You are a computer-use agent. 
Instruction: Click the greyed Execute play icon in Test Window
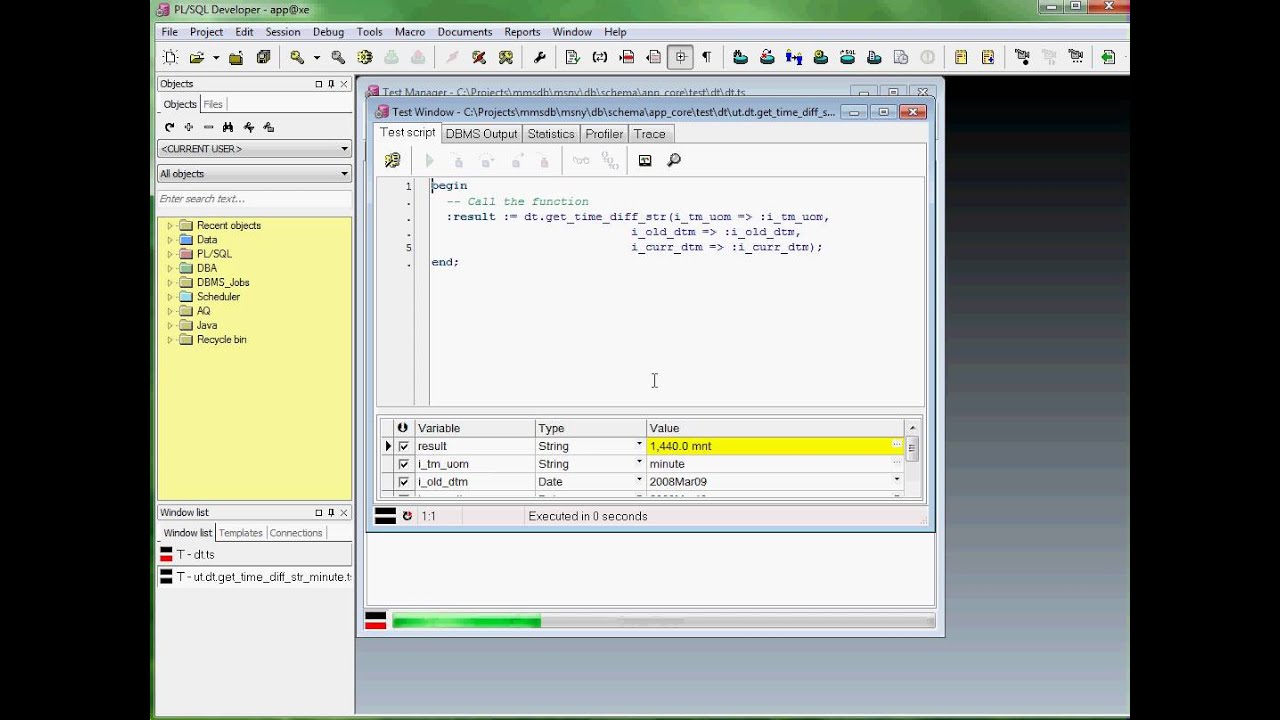point(430,160)
